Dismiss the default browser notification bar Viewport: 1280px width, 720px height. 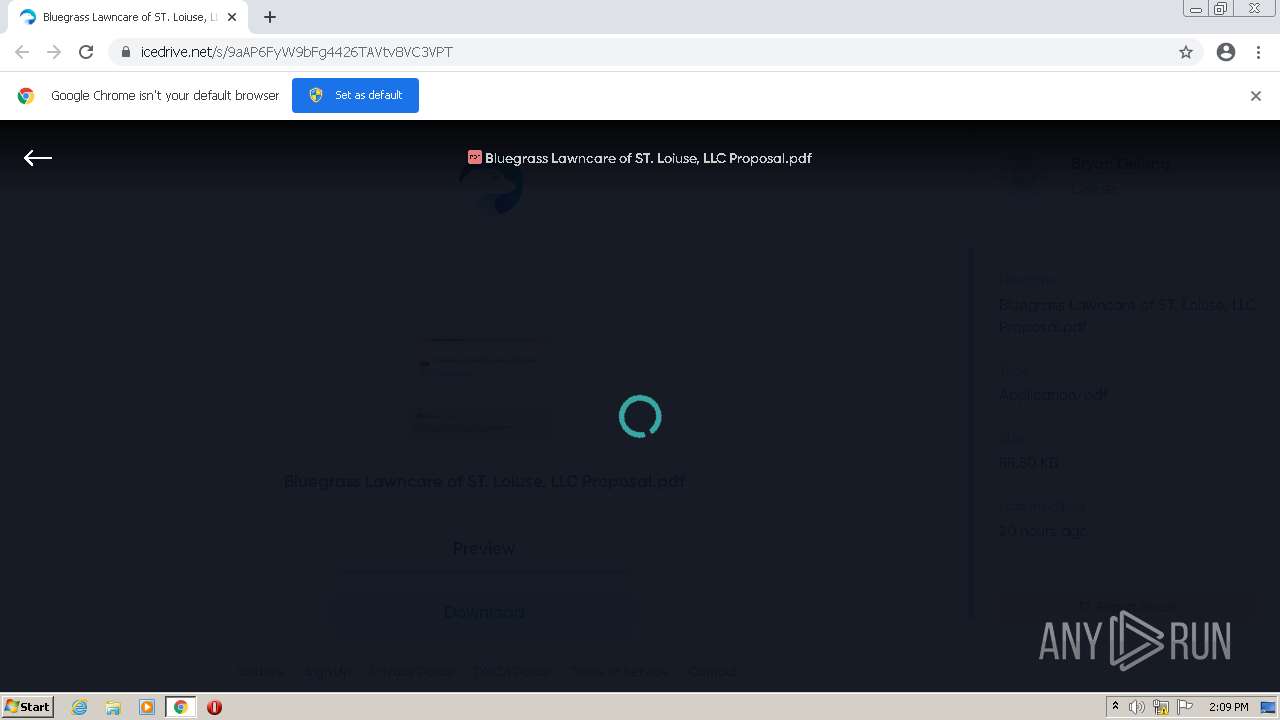pyautogui.click(x=1256, y=96)
